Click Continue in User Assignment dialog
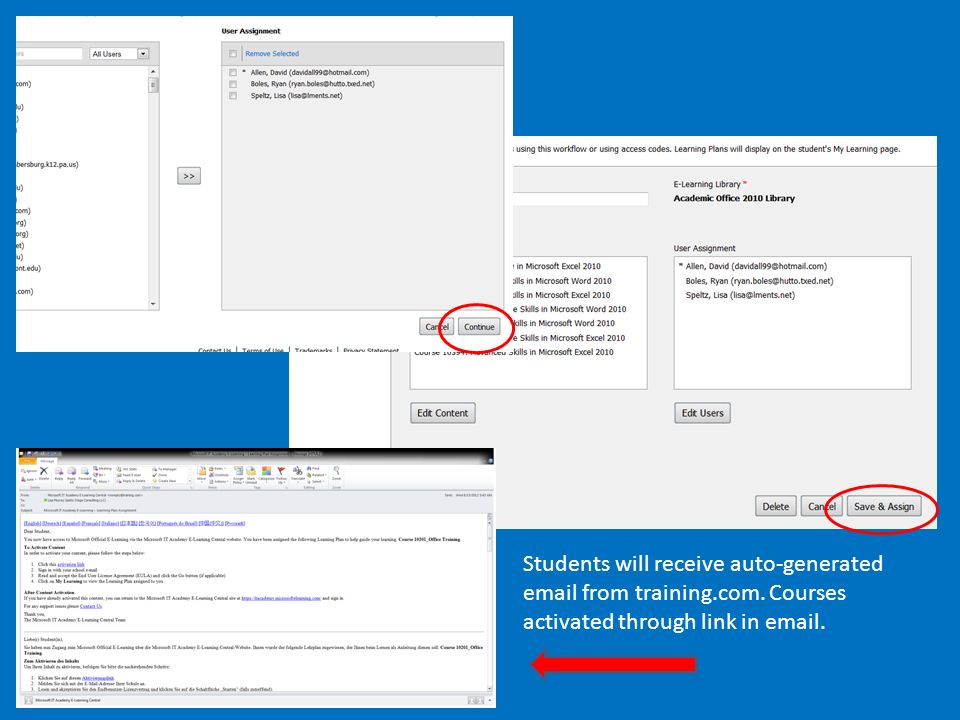The height and width of the screenshot is (720, 960). tap(479, 327)
